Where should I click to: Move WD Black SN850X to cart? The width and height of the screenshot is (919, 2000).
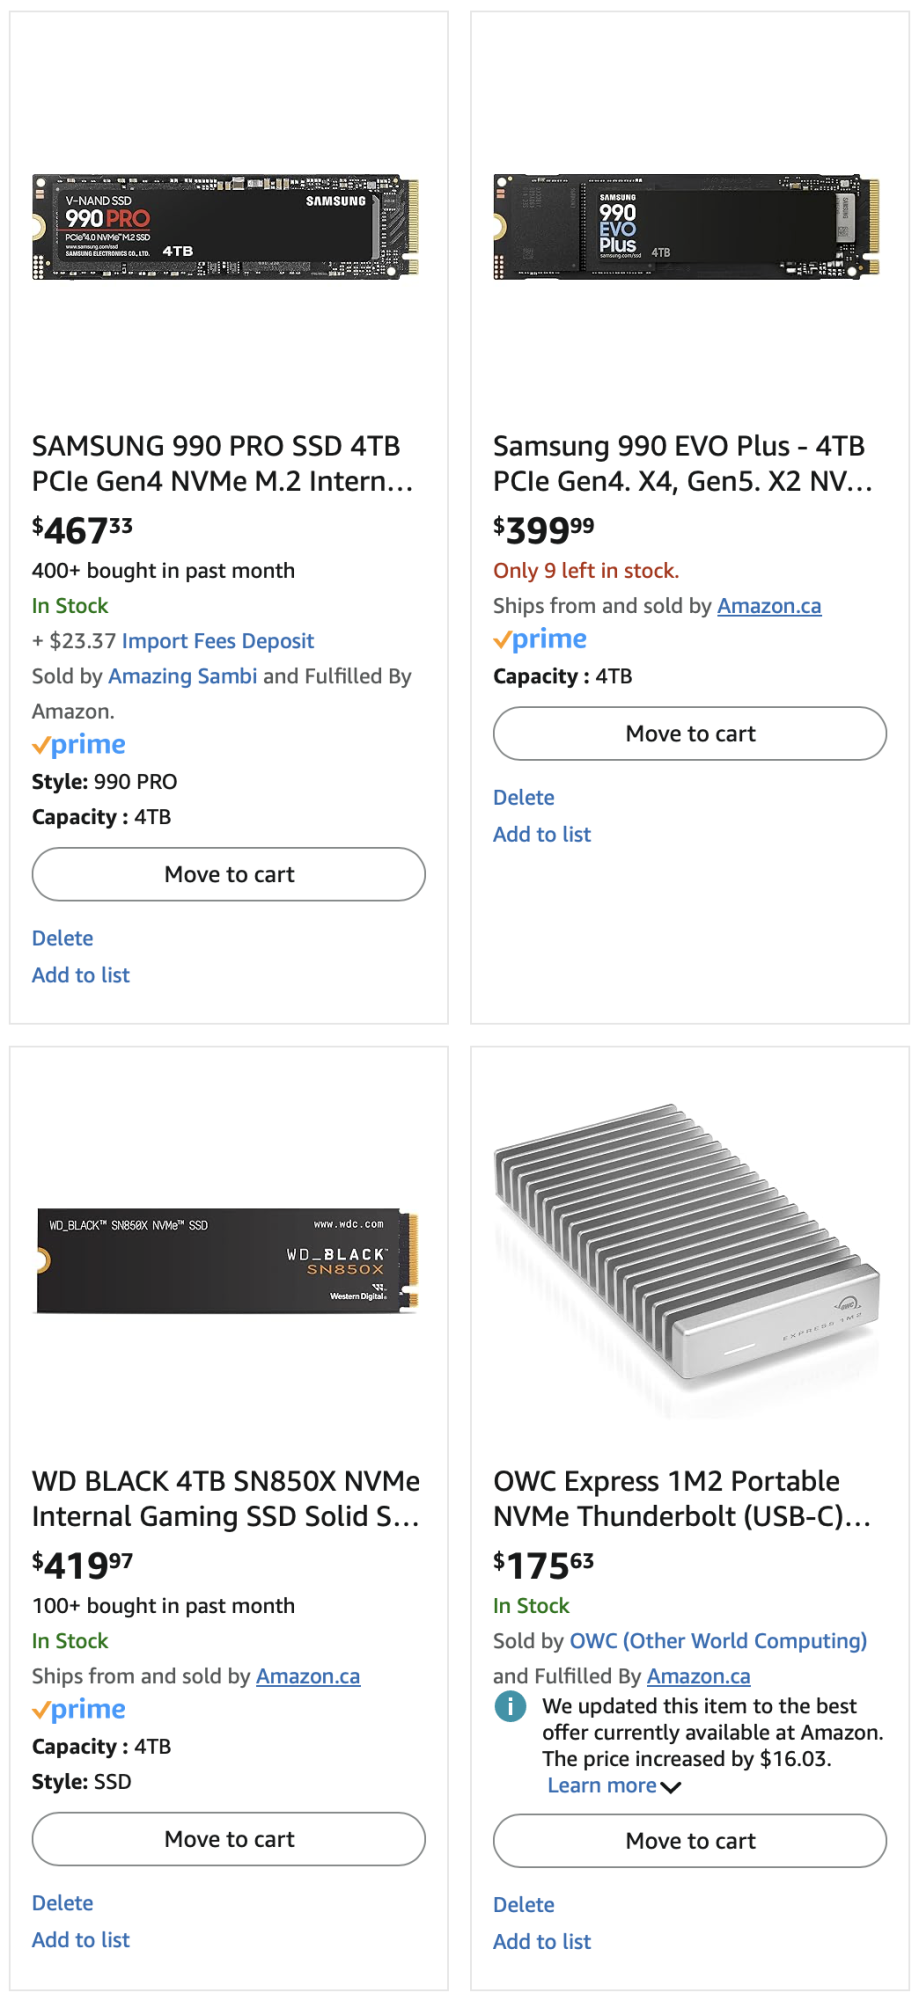coord(229,1840)
